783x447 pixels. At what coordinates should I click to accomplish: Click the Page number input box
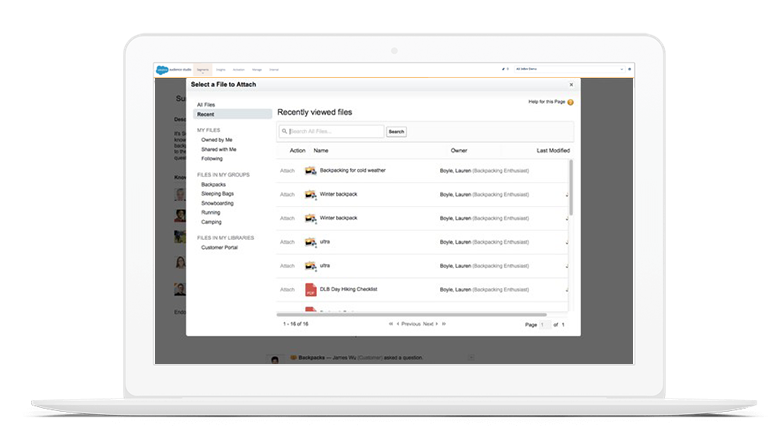coord(545,325)
